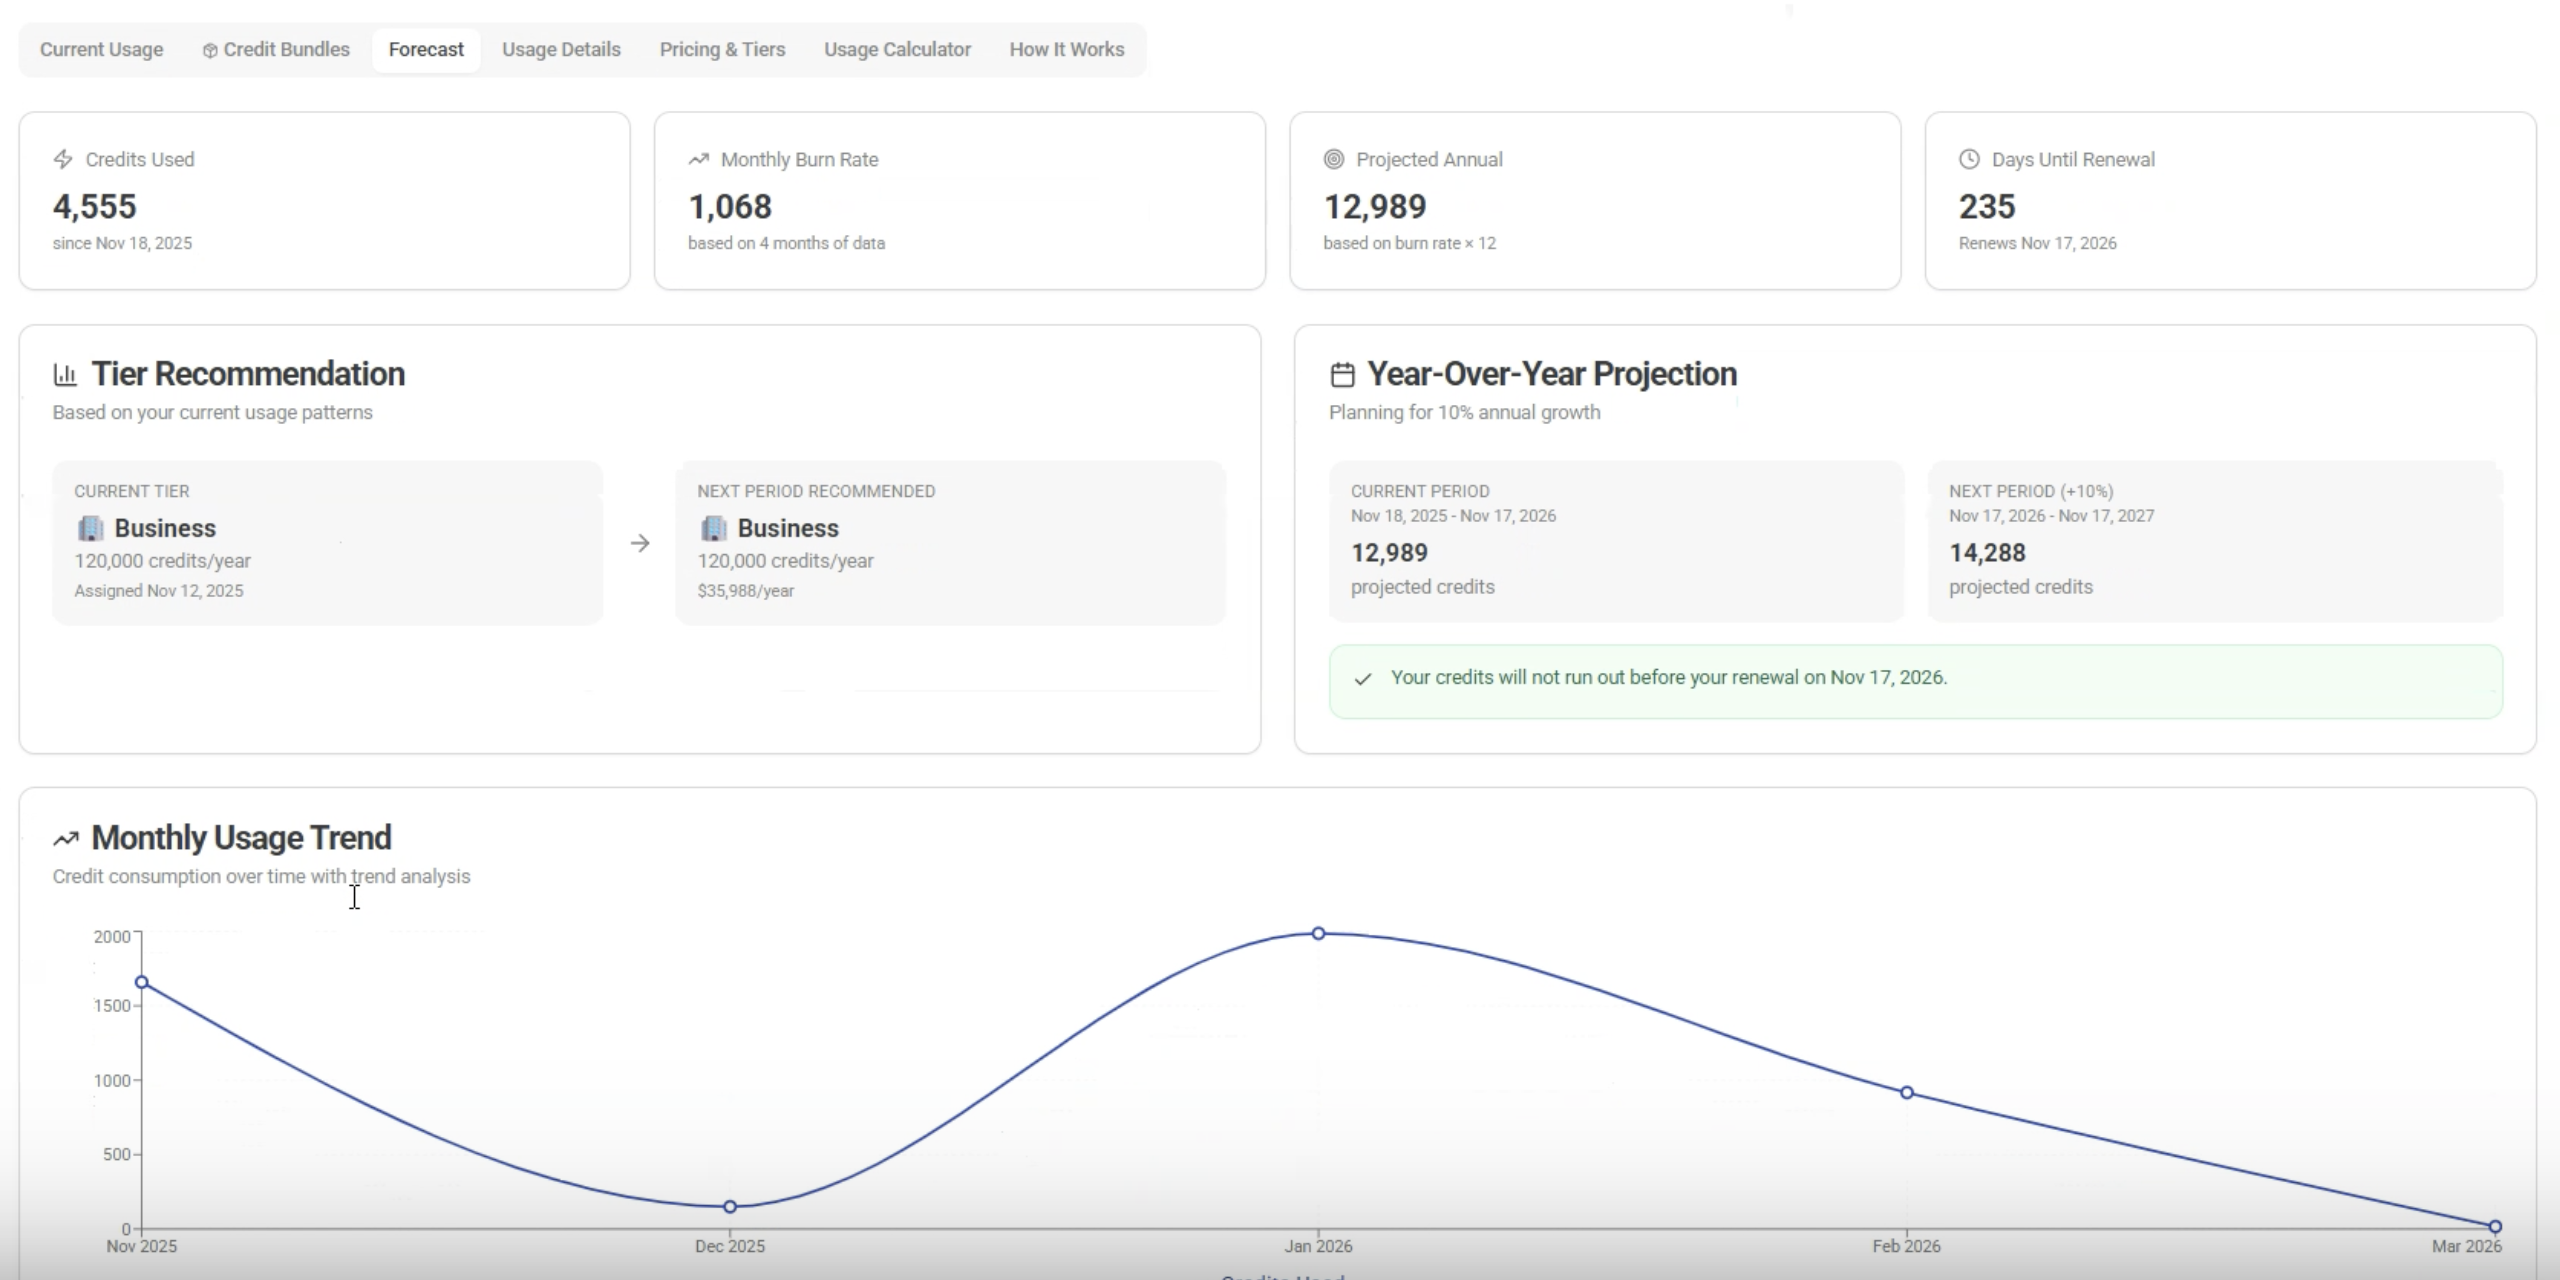Switch to the Credit Bundles tab
2560x1280 pixels.
pyautogui.click(x=276, y=49)
